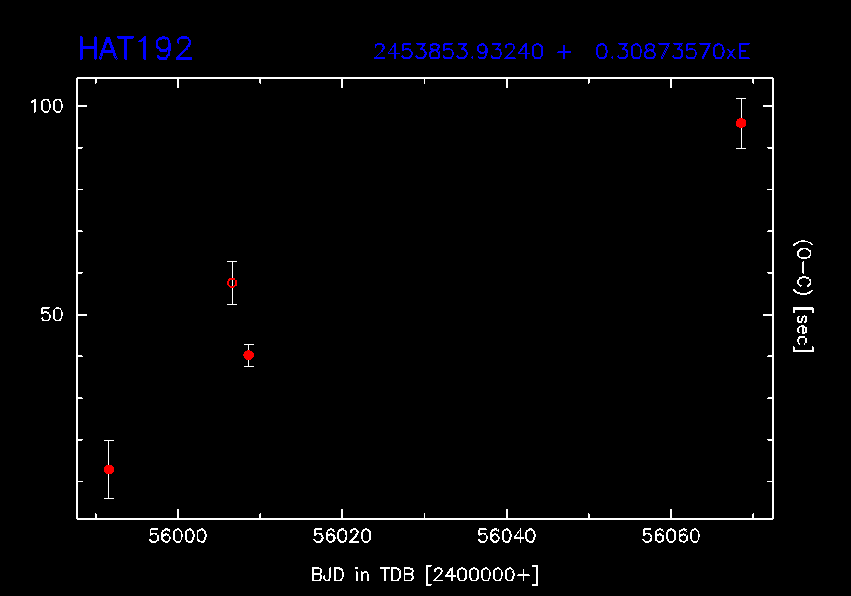
Task: Pick the lowest red data point at bottom left
Action: click(x=109, y=469)
